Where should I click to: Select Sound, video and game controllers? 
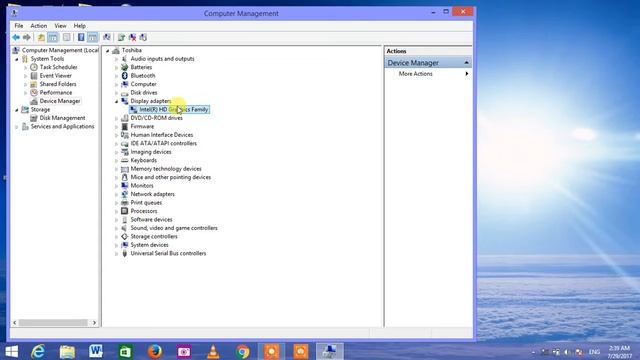(x=174, y=228)
